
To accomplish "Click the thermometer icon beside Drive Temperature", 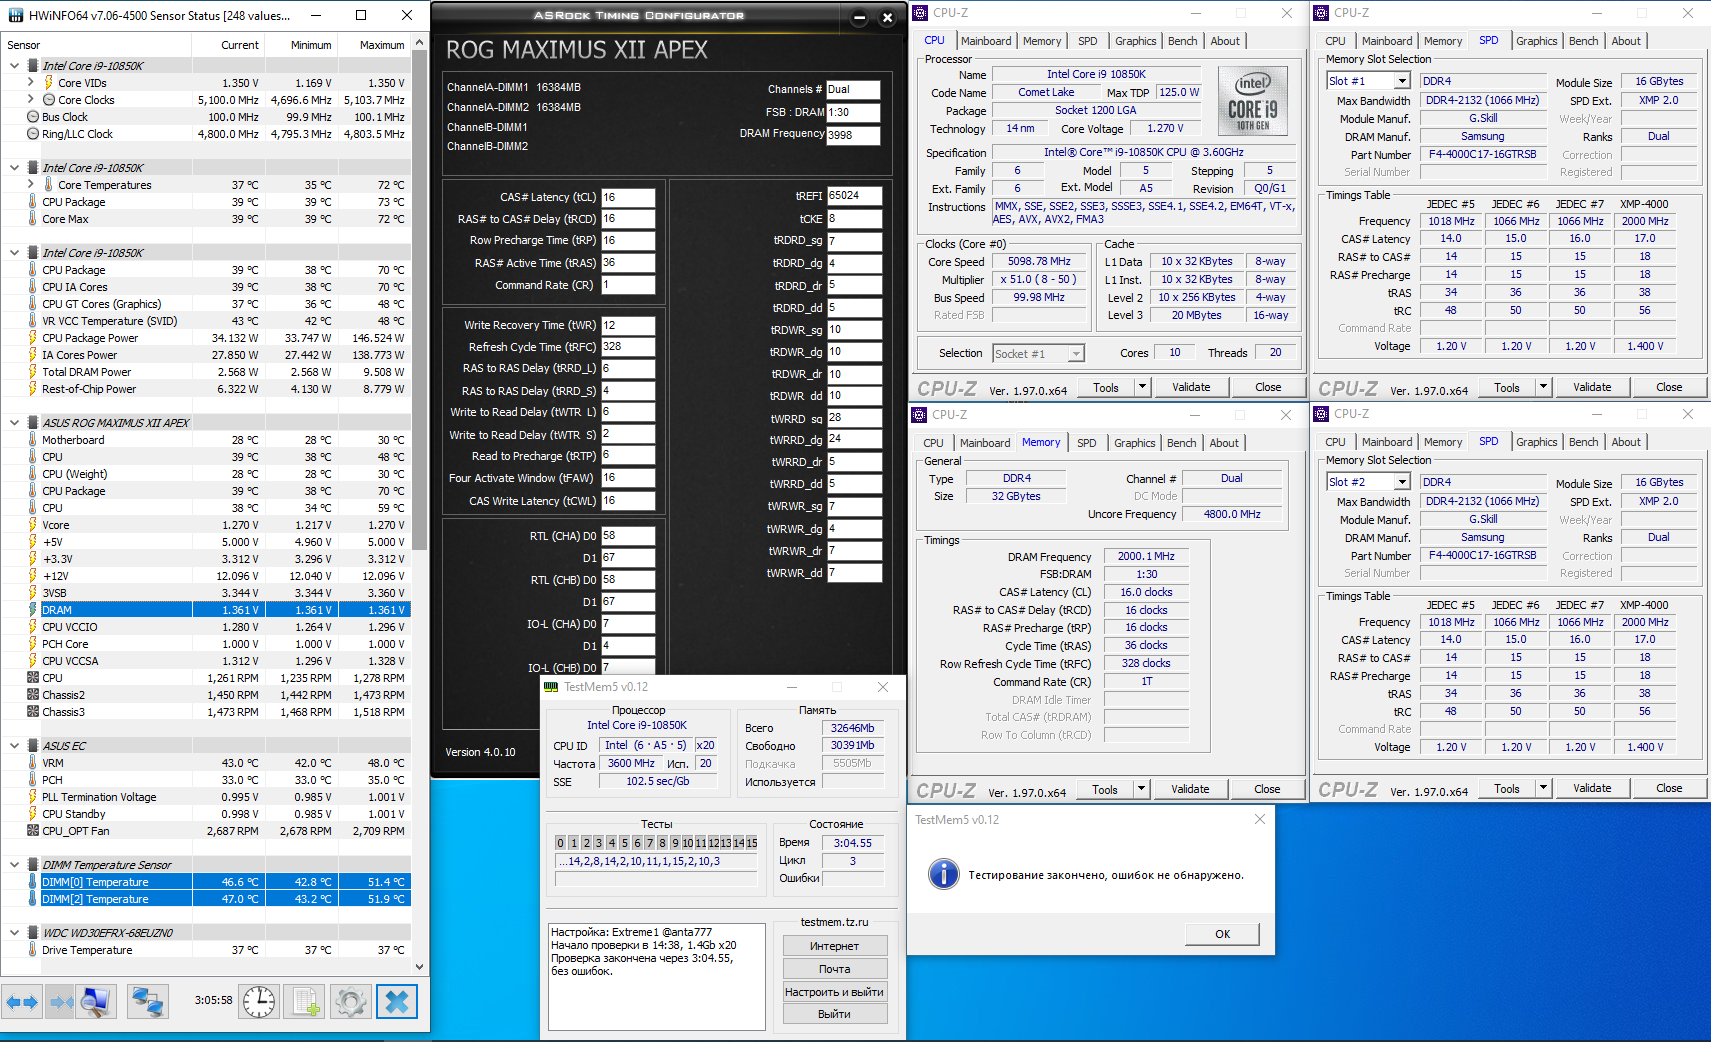I will 33,950.
